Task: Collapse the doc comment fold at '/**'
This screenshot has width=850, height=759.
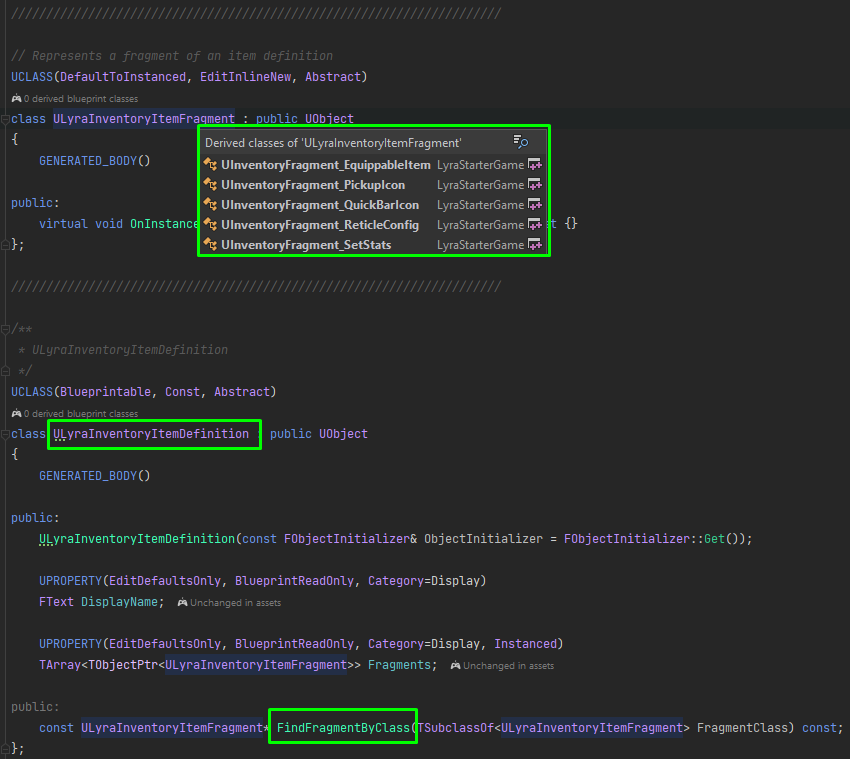Action: pos(5,329)
